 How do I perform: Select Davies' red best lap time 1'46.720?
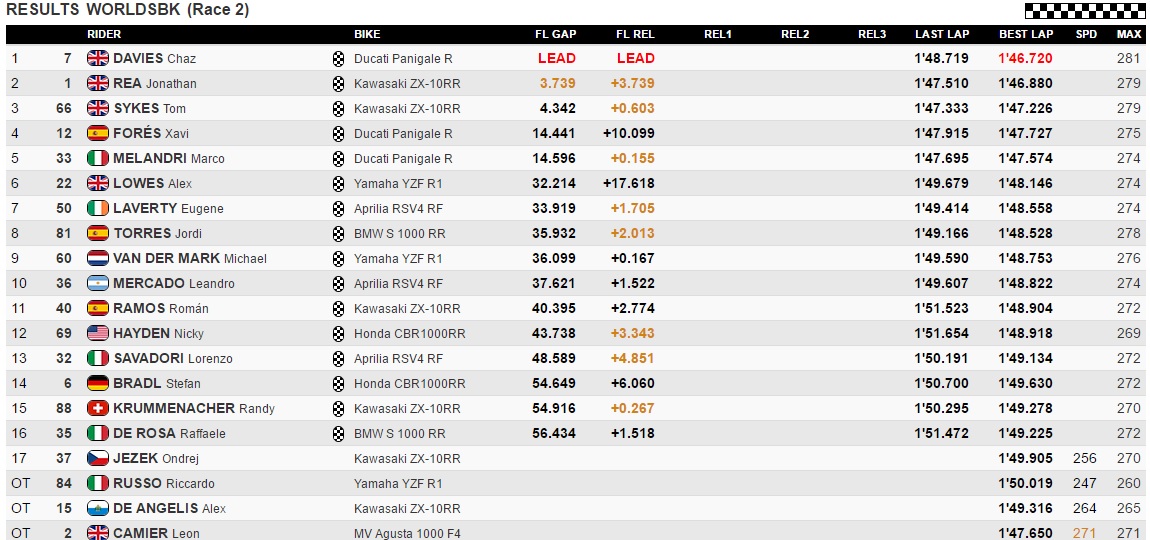(x=1025, y=58)
